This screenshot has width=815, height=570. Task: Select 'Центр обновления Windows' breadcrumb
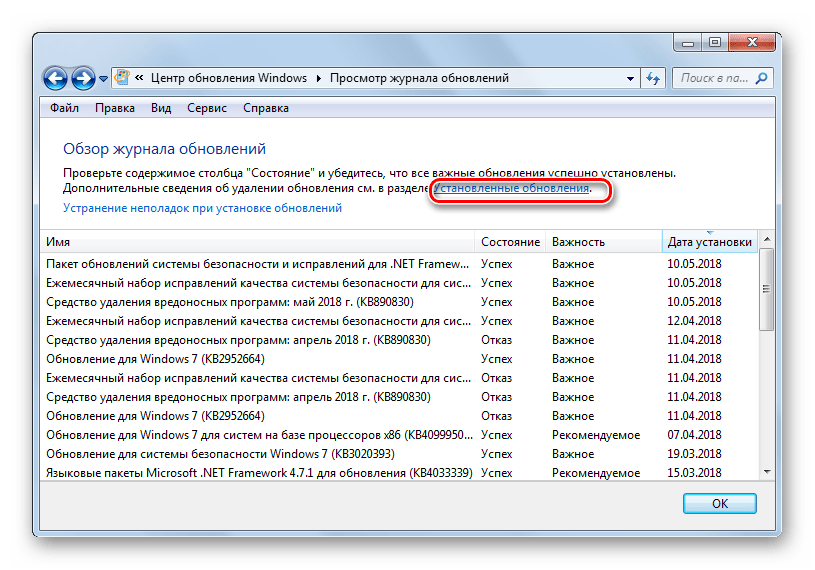tap(229, 78)
